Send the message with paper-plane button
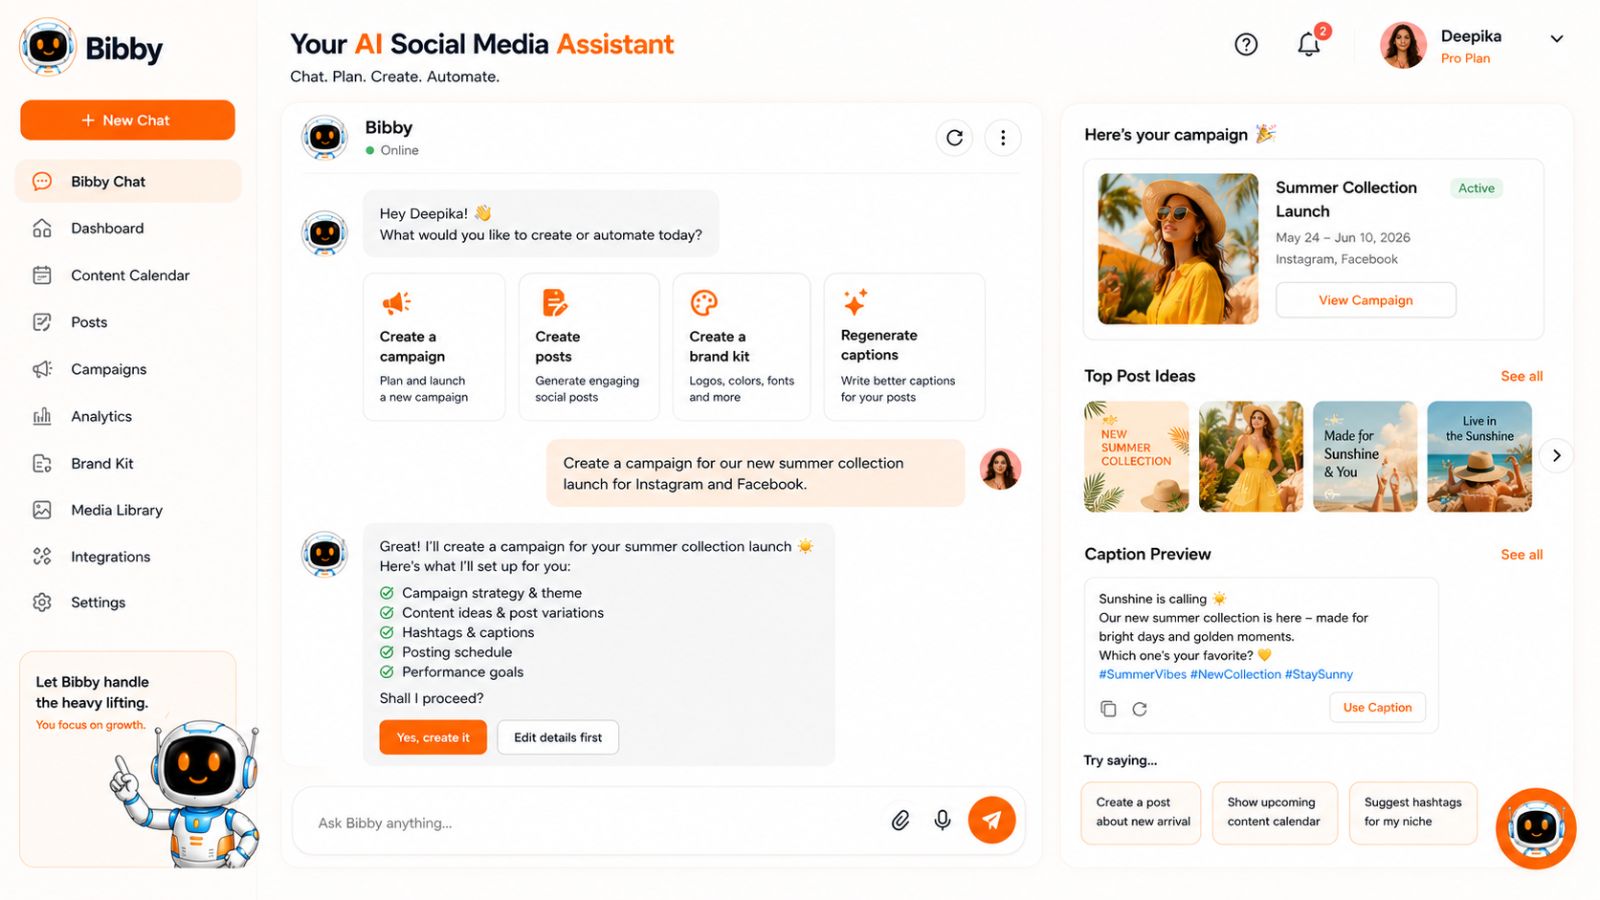The width and height of the screenshot is (1600, 900). pyautogui.click(x=992, y=820)
